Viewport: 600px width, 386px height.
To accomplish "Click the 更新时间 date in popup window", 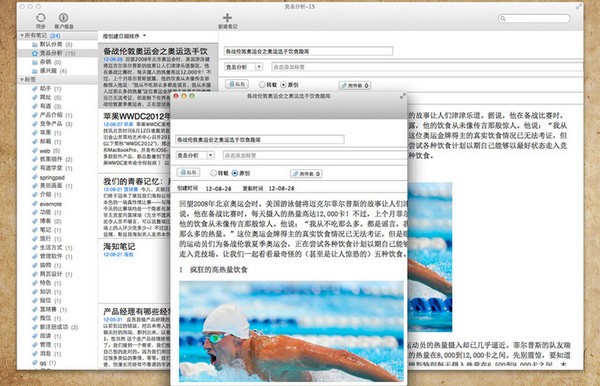I will [x=281, y=189].
